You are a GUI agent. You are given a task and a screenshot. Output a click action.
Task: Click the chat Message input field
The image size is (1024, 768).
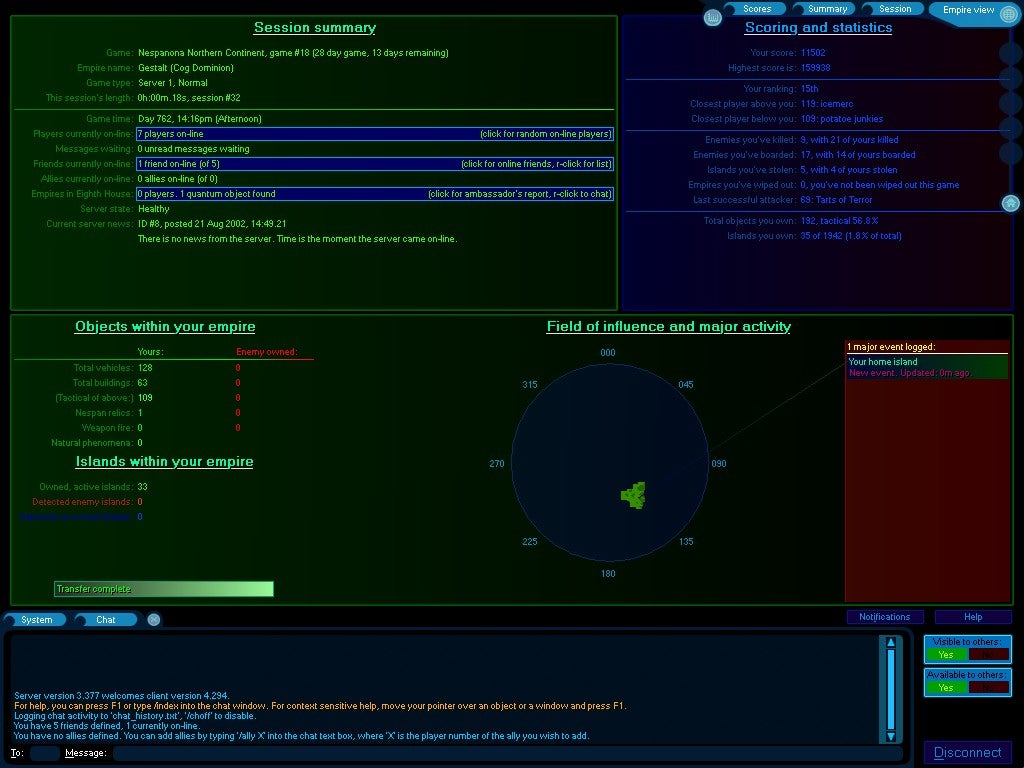506,753
